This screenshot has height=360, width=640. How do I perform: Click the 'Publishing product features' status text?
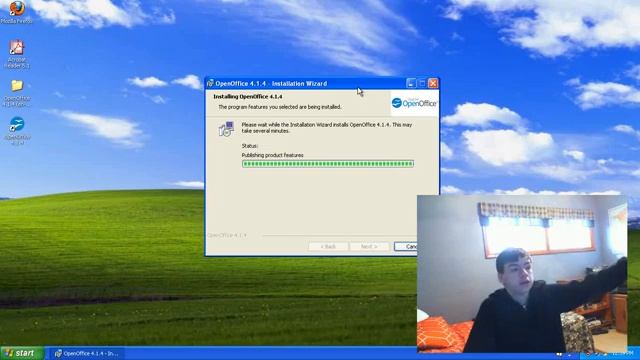click(x=273, y=155)
